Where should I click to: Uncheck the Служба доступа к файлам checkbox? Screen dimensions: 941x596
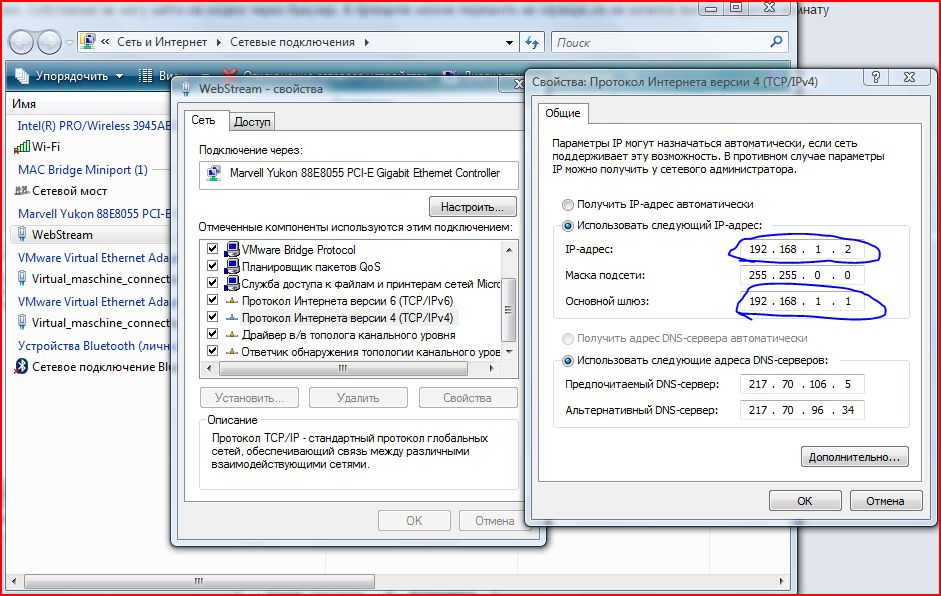point(212,282)
